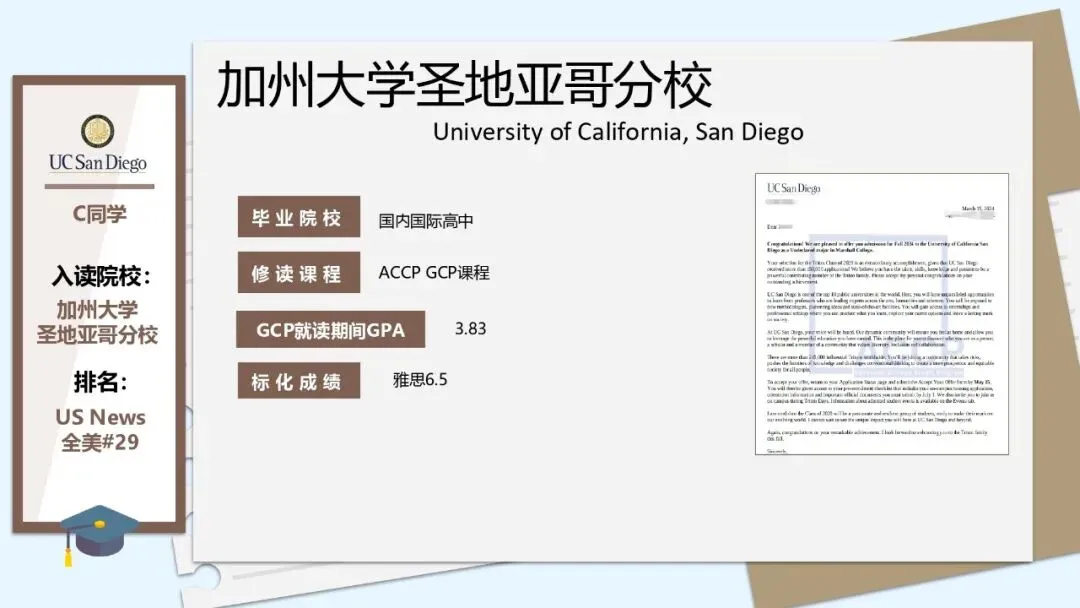The image size is (1080, 608).
Task: Click the graduation cap illustration
Action: tap(98, 534)
